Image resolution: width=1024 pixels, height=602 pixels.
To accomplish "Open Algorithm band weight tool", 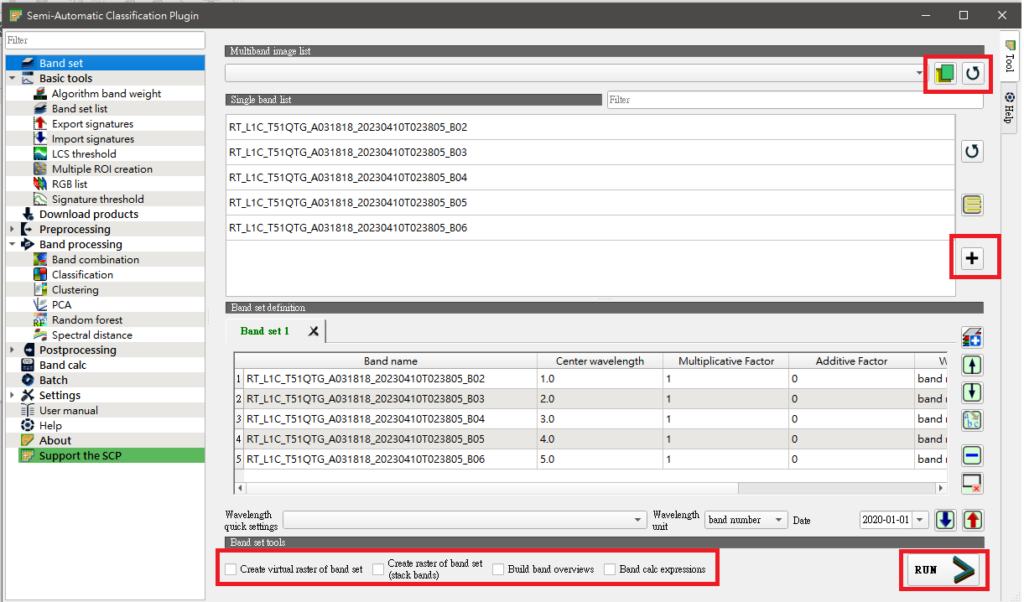I will coord(106,93).
